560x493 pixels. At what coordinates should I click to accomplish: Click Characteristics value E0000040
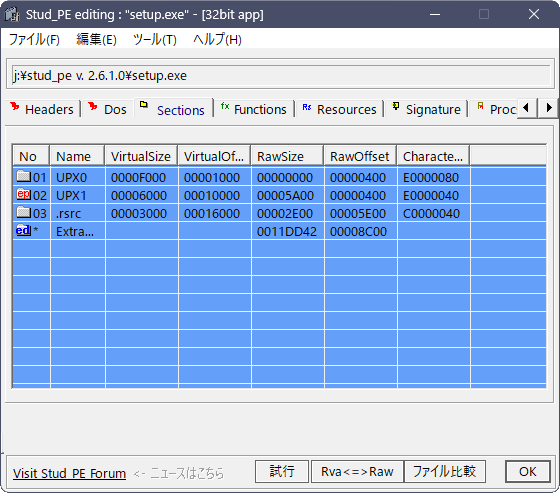coord(431,195)
